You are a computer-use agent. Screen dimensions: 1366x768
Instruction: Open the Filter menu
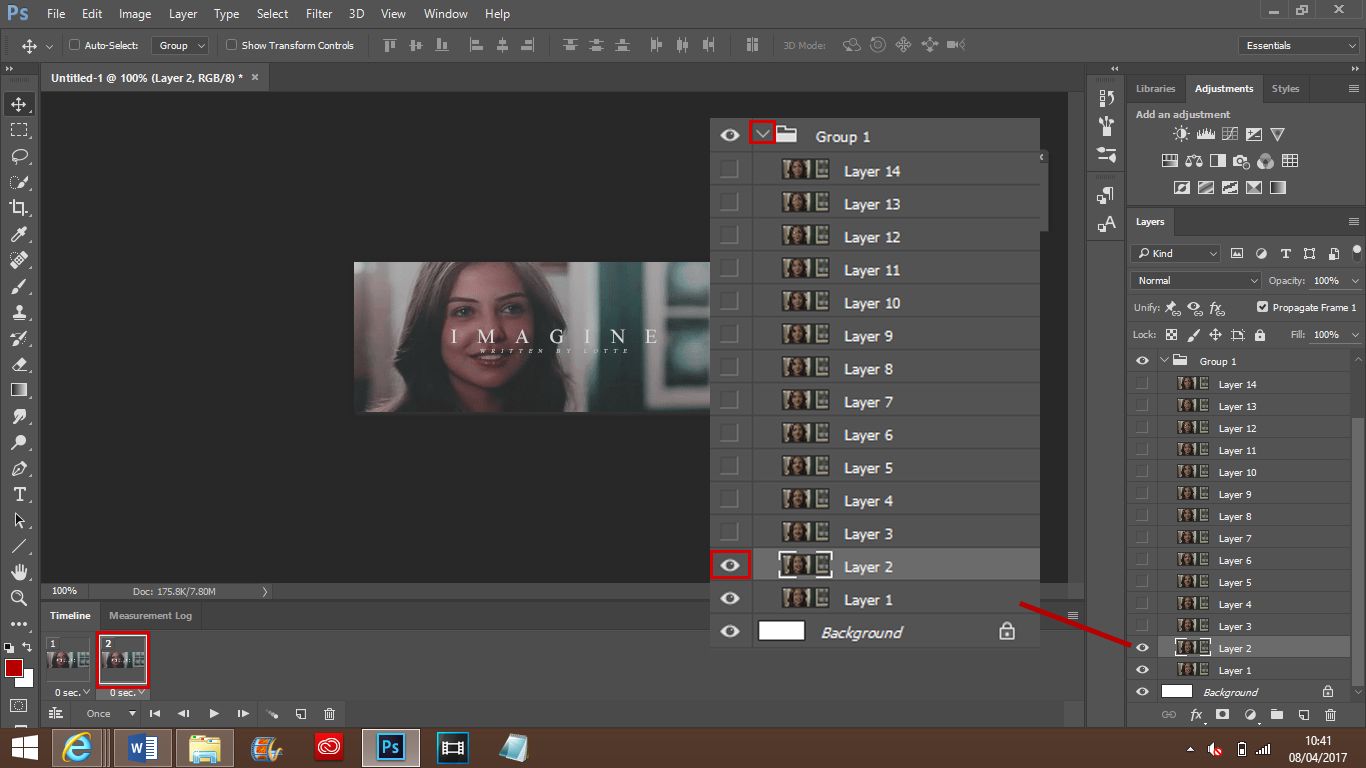pos(319,14)
